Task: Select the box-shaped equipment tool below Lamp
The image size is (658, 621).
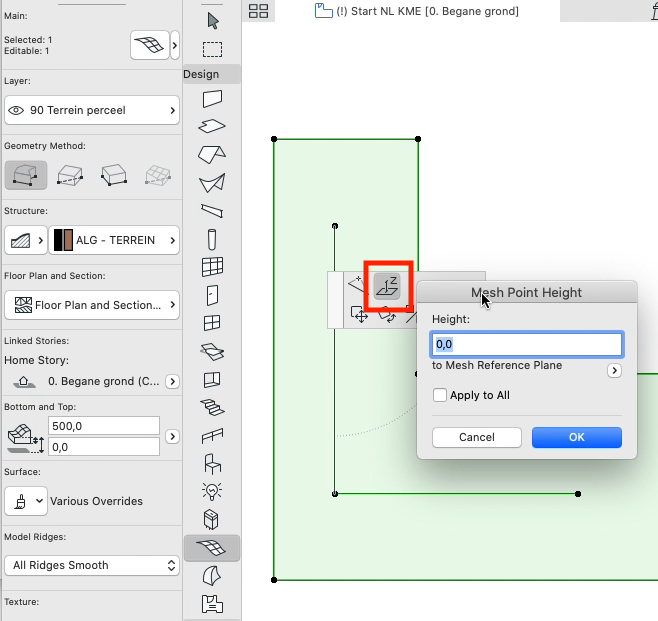Action: (x=212, y=519)
